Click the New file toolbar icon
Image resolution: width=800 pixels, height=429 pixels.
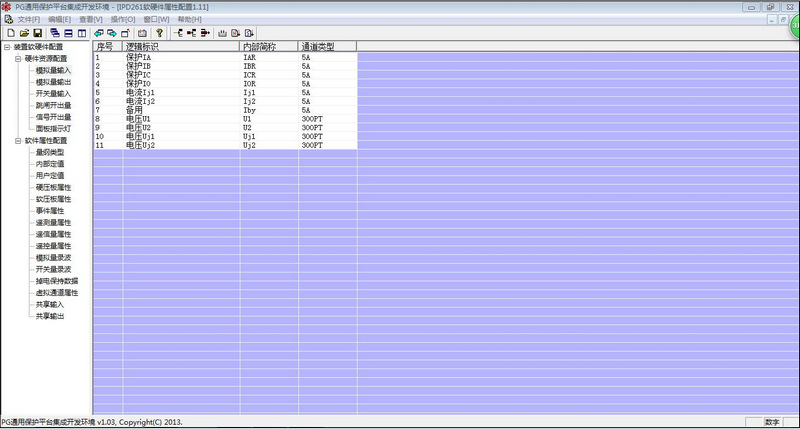coord(10,33)
